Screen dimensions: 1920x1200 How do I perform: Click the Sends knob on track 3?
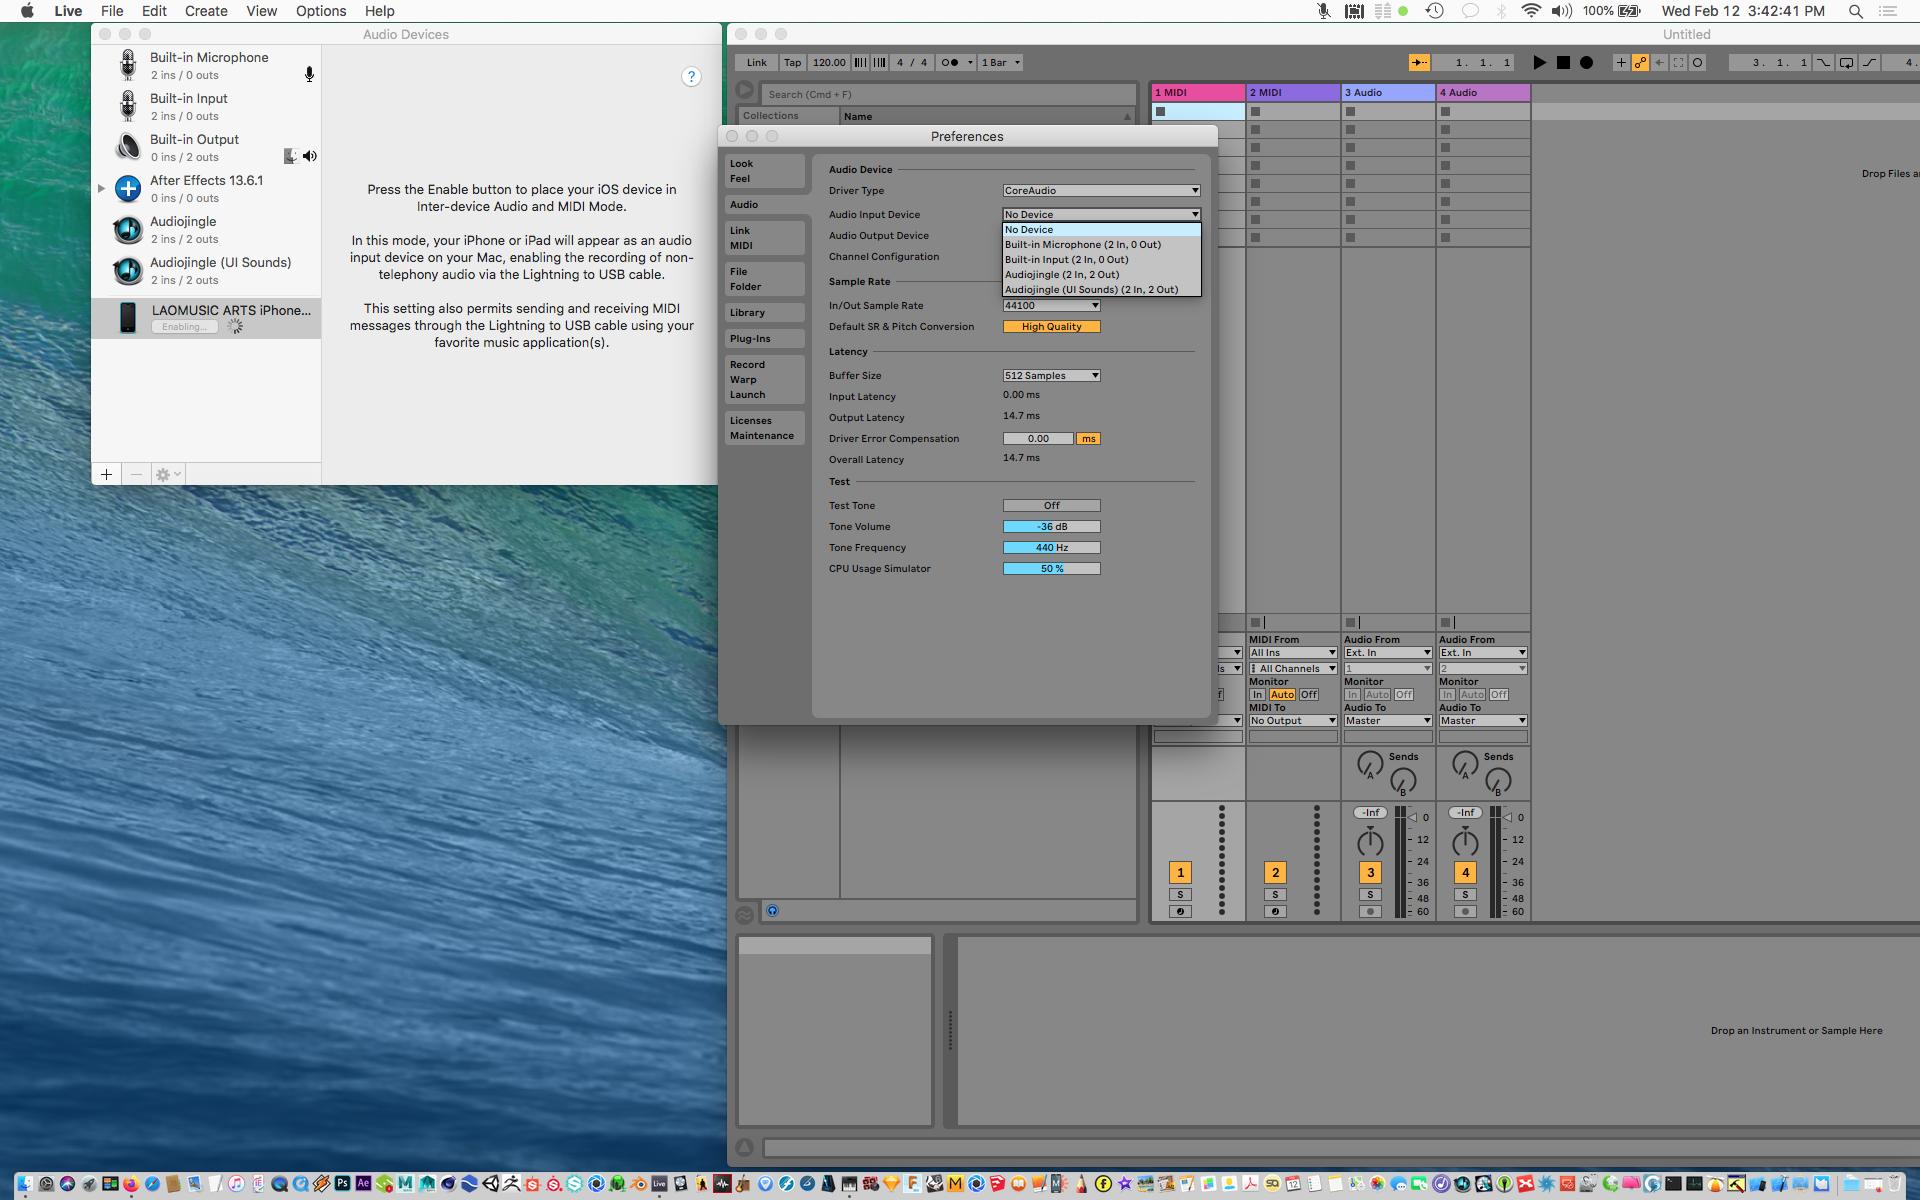(x=1368, y=767)
